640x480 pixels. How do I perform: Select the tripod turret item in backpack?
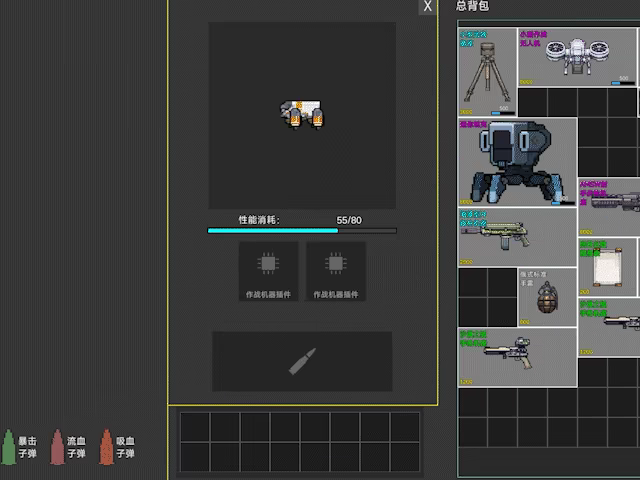pyautogui.click(x=487, y=72)
